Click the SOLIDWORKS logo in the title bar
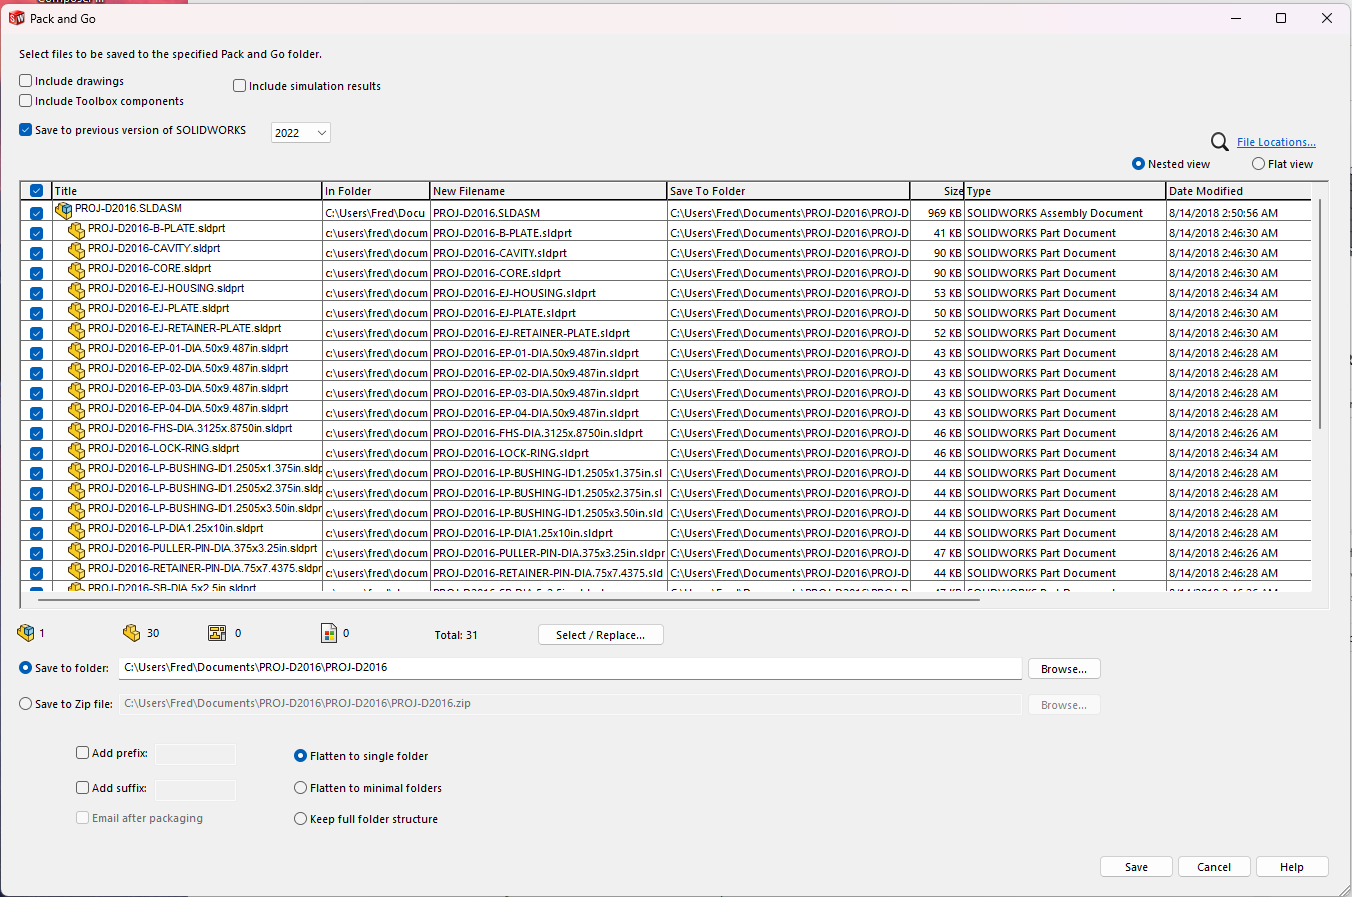This screenshot has width=1352, height=897. 16,18
